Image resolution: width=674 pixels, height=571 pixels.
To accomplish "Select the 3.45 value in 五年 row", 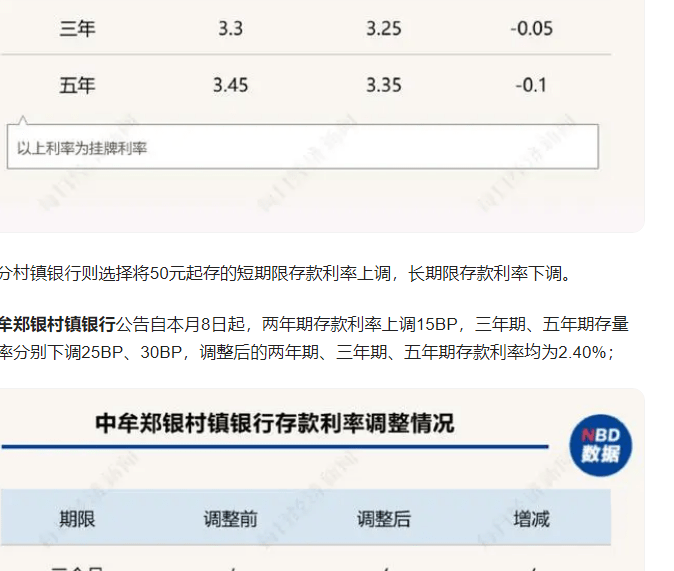I will (230, 85).
